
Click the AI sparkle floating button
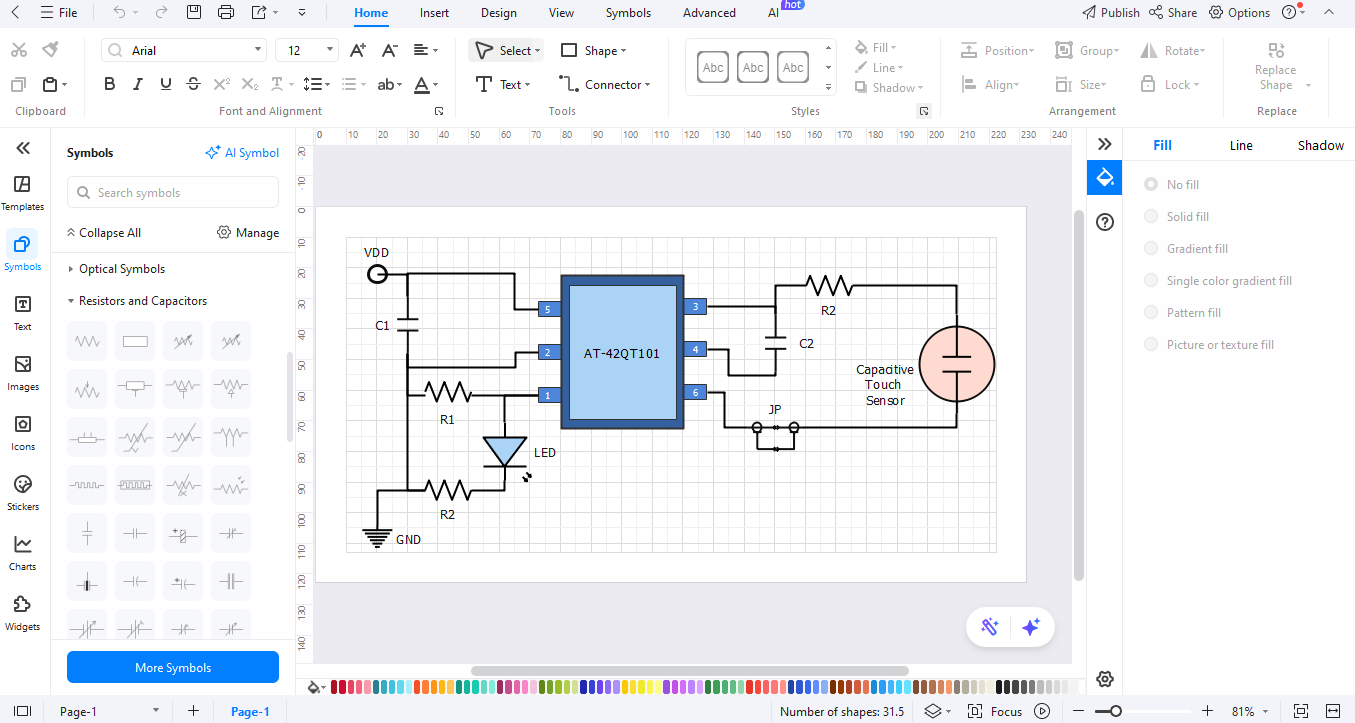1031,627
